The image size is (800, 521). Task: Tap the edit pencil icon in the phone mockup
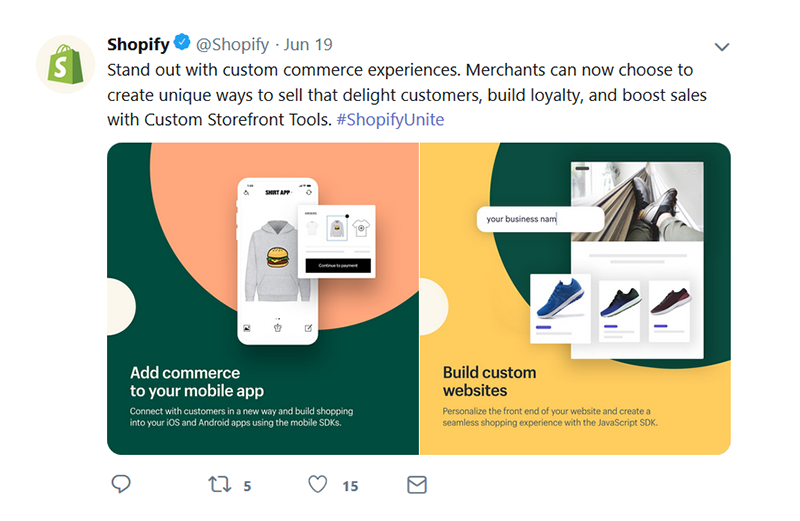(x=308, y=327)
